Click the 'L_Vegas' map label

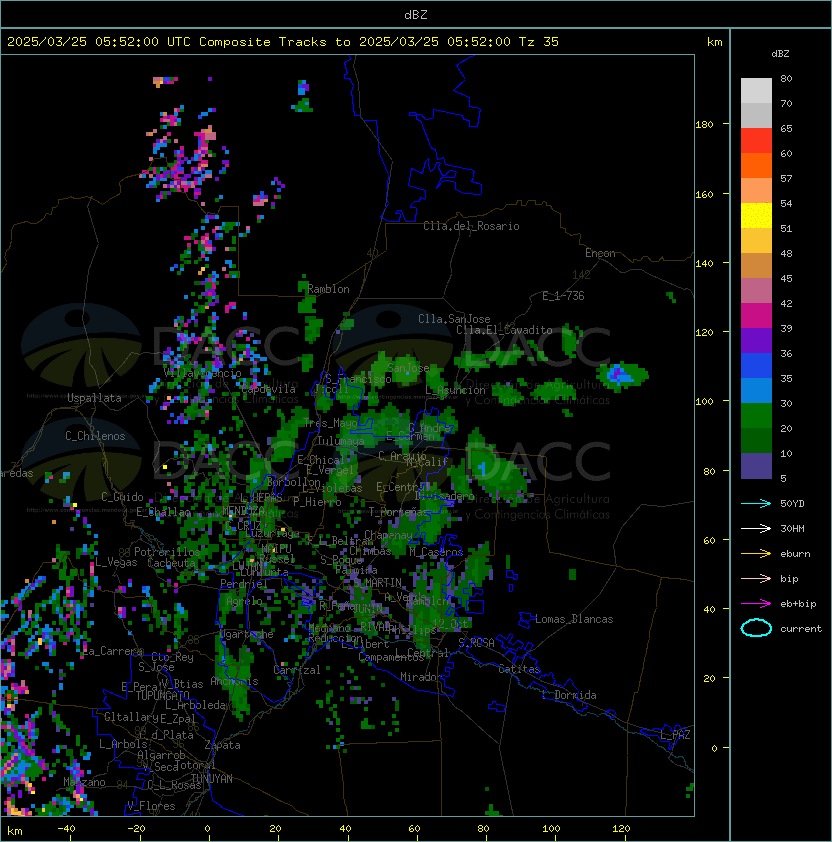(116, 562)
